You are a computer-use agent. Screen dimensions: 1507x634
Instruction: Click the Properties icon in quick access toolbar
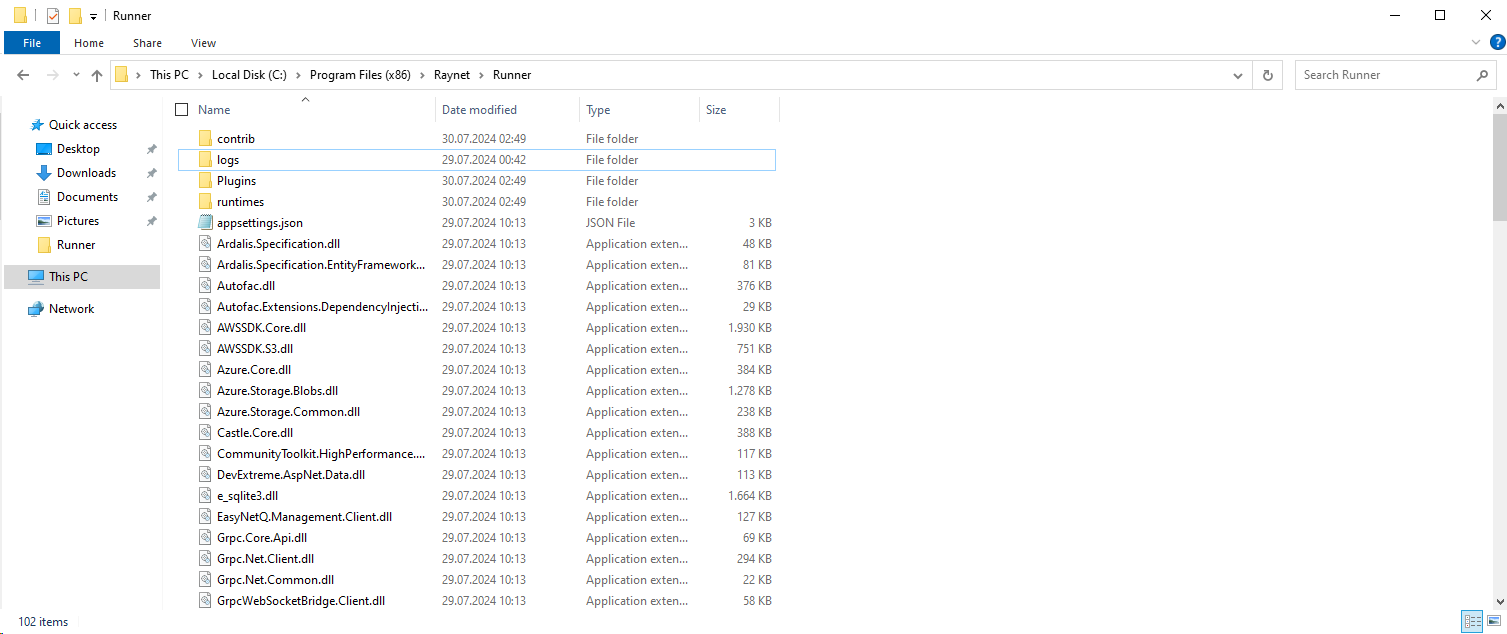point(53,15)
